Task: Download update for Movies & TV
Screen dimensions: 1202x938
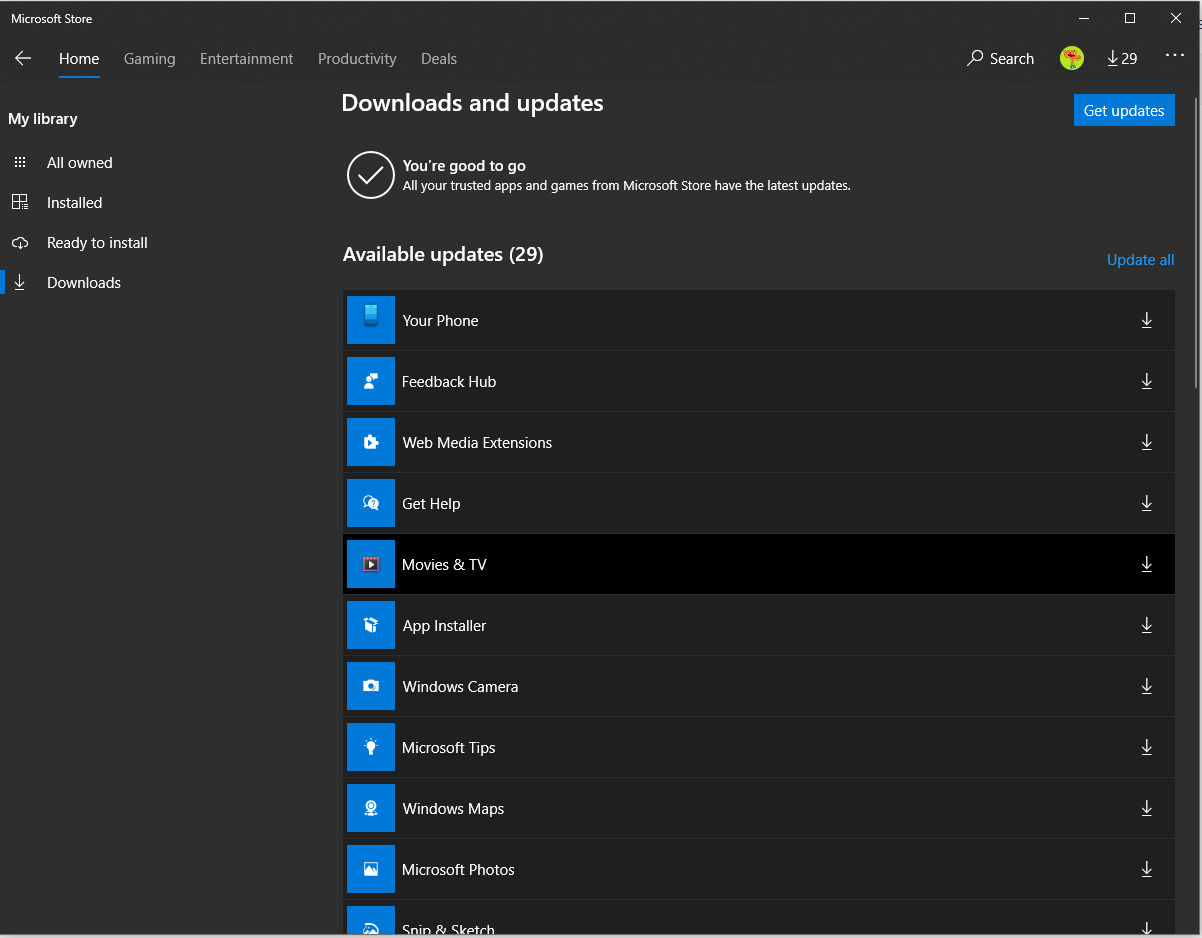Action: point(1147,564)
